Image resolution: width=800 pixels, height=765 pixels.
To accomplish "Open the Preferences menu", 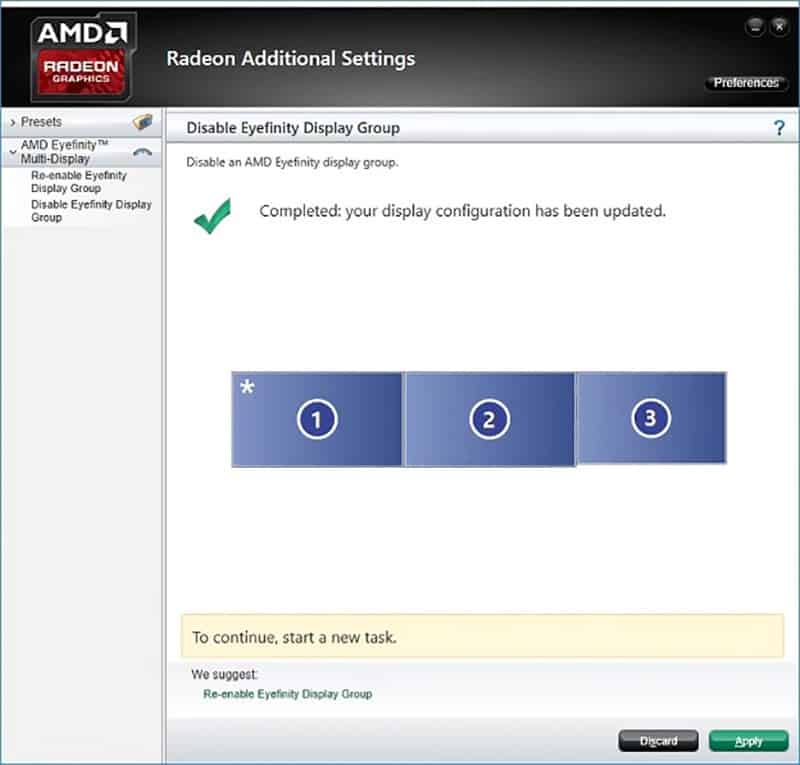I will [x=746, y=83].
